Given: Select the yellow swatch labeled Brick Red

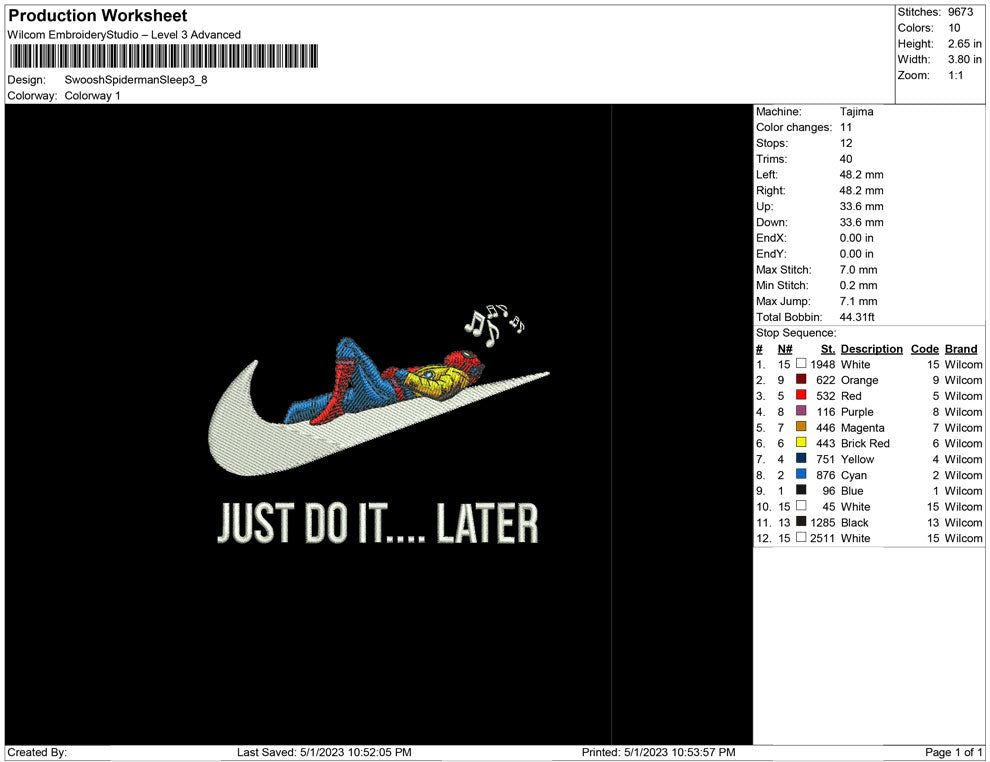Looking at the screenshot, I should [x=801, y=442].
